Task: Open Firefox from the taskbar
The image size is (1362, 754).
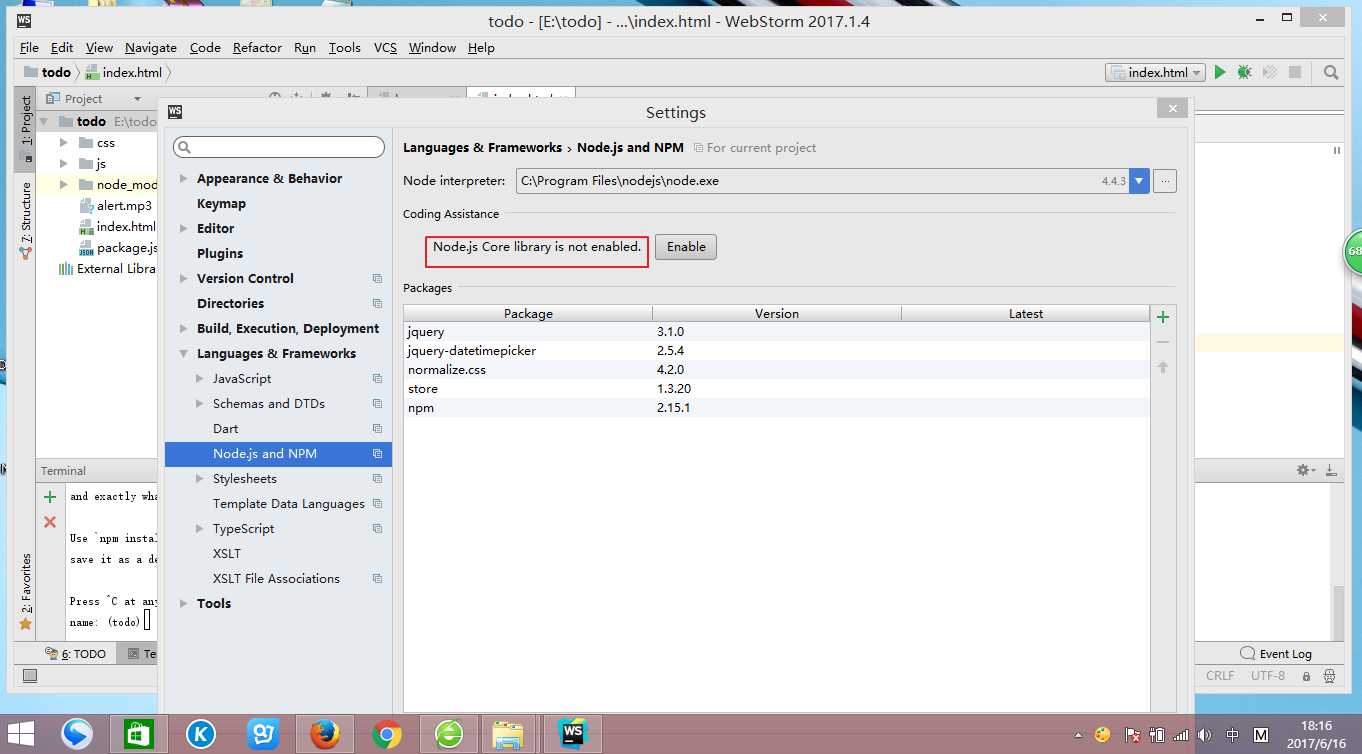Action: coord(324,735)
